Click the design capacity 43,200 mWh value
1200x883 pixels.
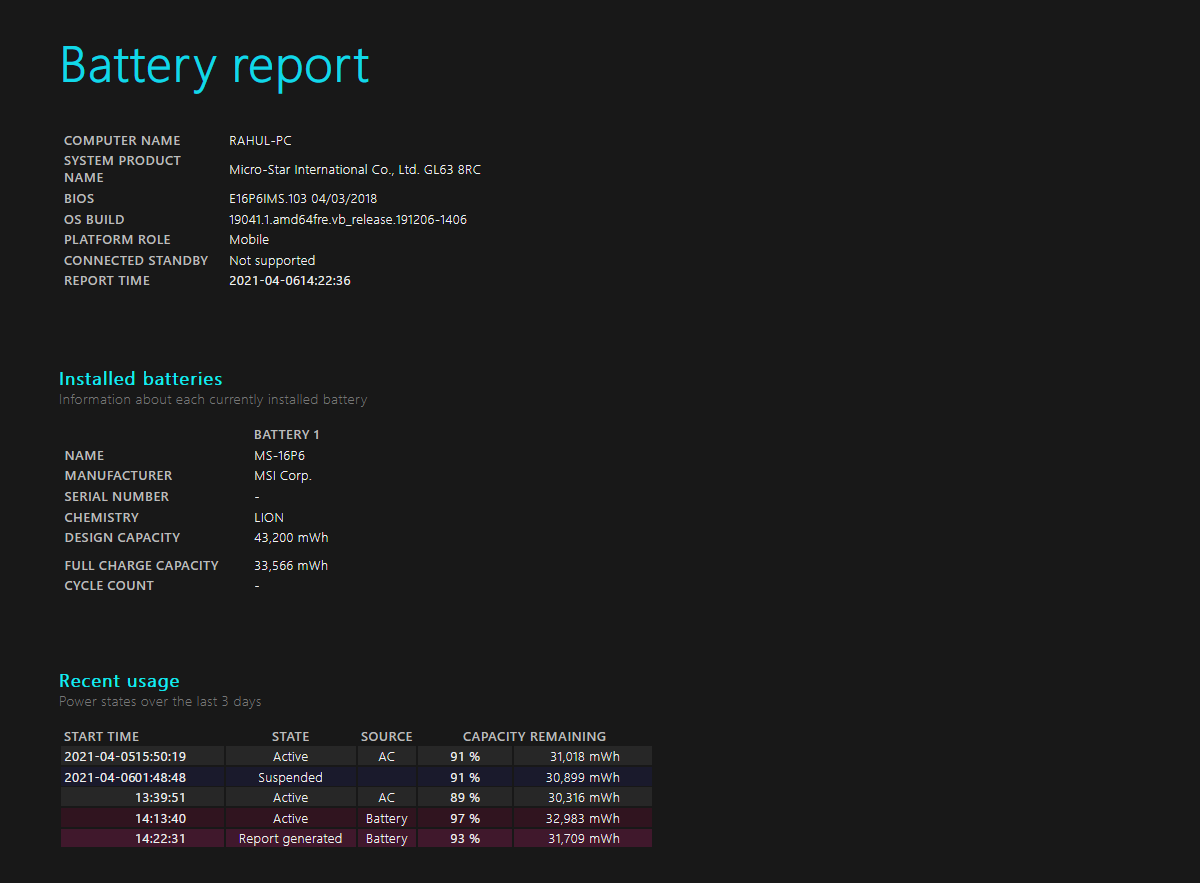tap(291, 538)
